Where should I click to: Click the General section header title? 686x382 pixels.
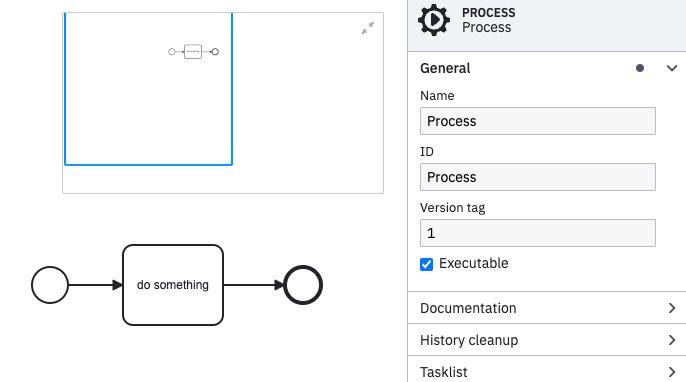pos(445,68)
